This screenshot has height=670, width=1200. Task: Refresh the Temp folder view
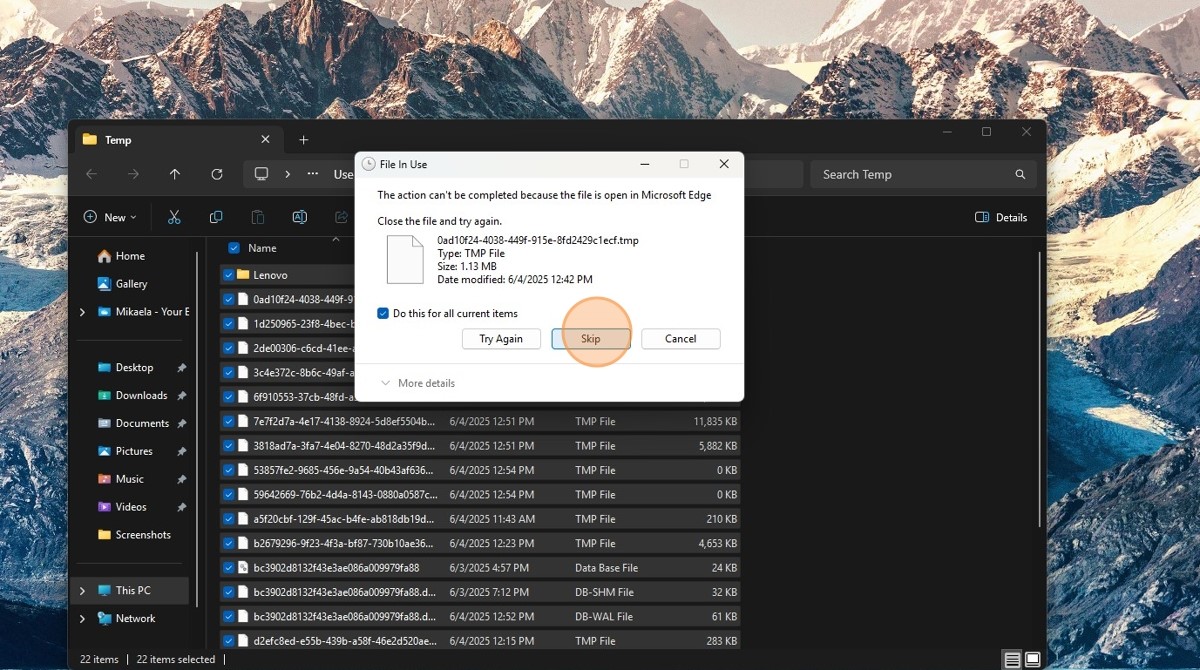[217, 174]
